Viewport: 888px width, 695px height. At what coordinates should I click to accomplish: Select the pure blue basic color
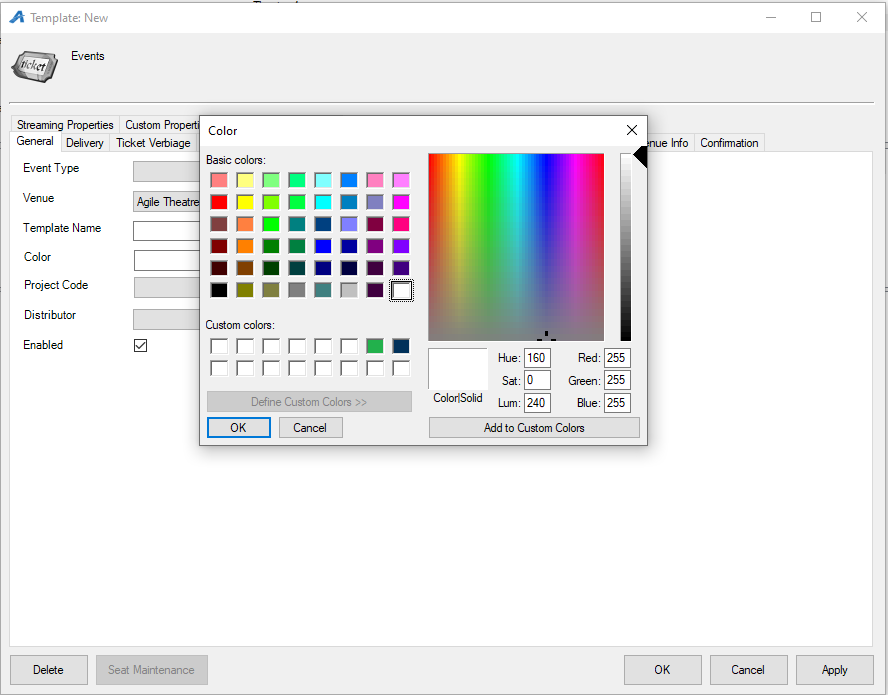(323, 246)
